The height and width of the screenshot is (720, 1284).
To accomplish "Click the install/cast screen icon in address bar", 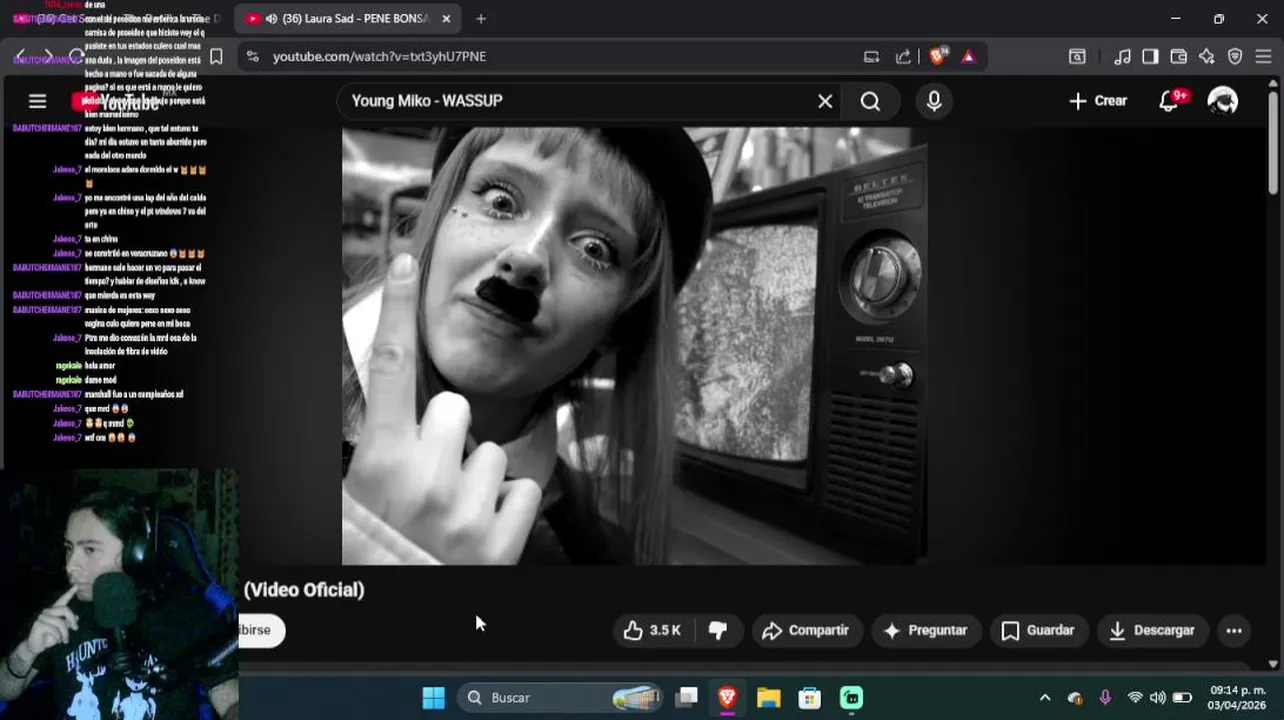I will [x=872, y=56].
